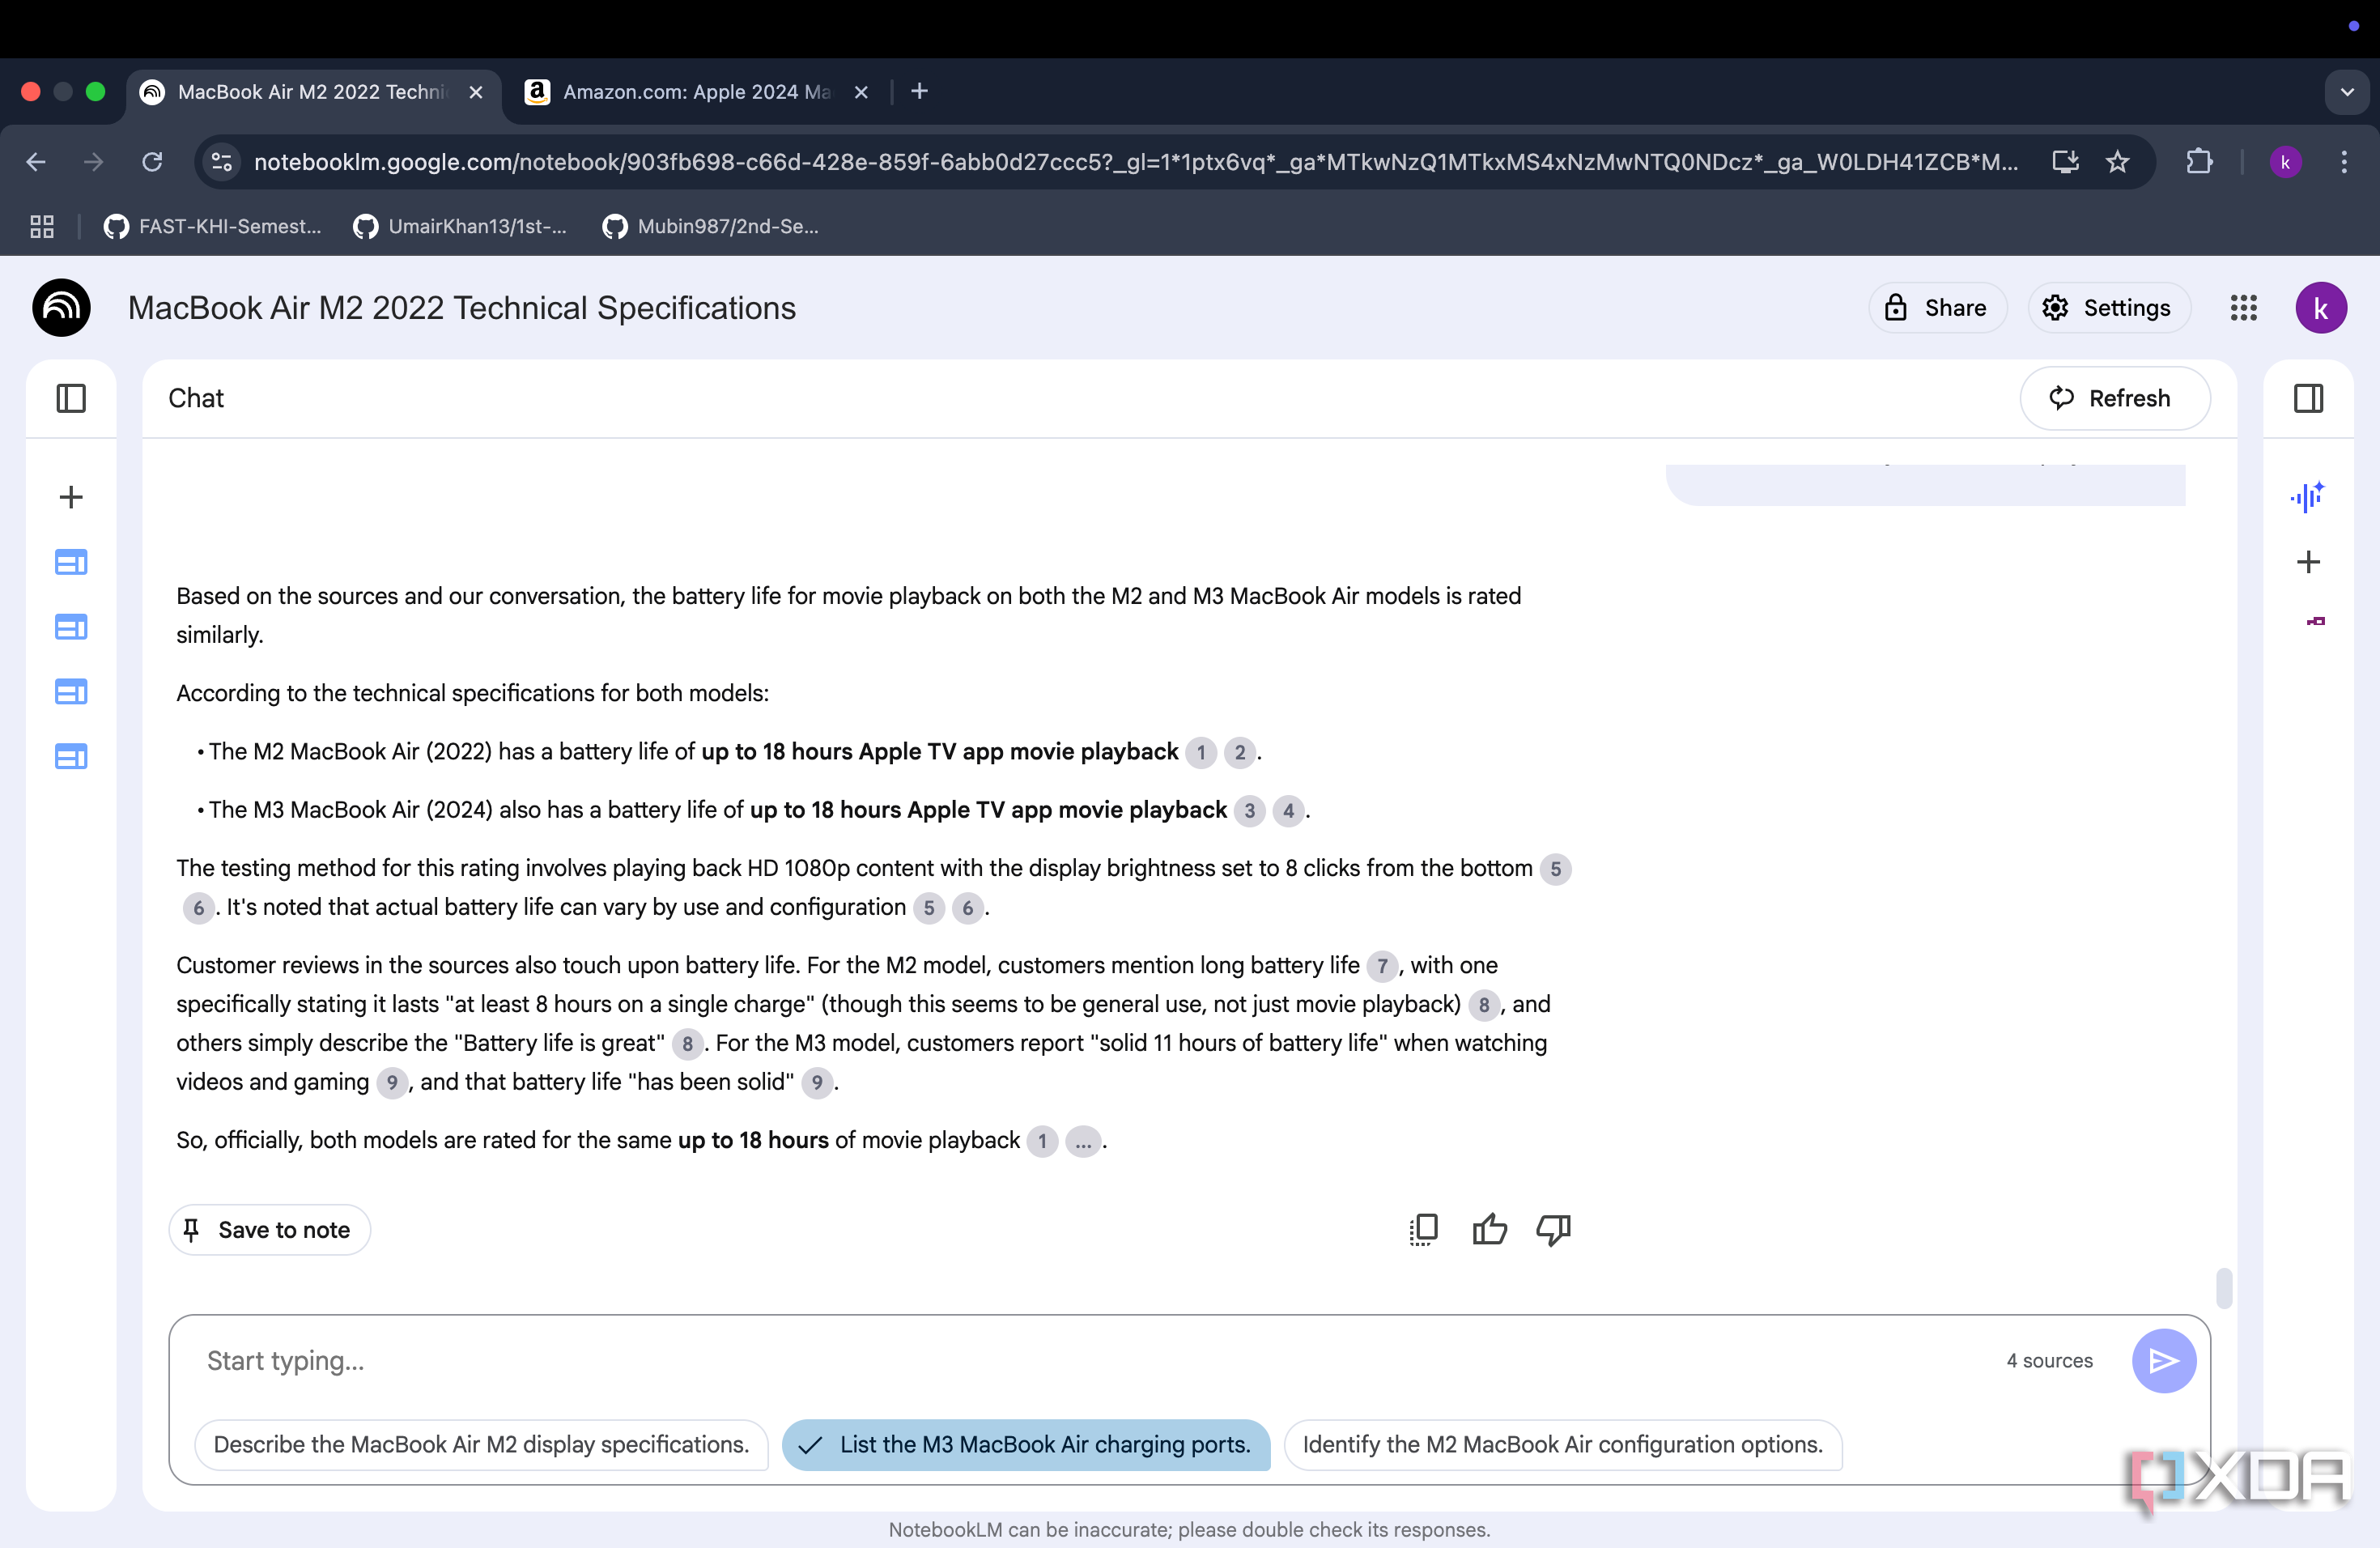
Task: Open the Google apps grid
Action: 2243,308
